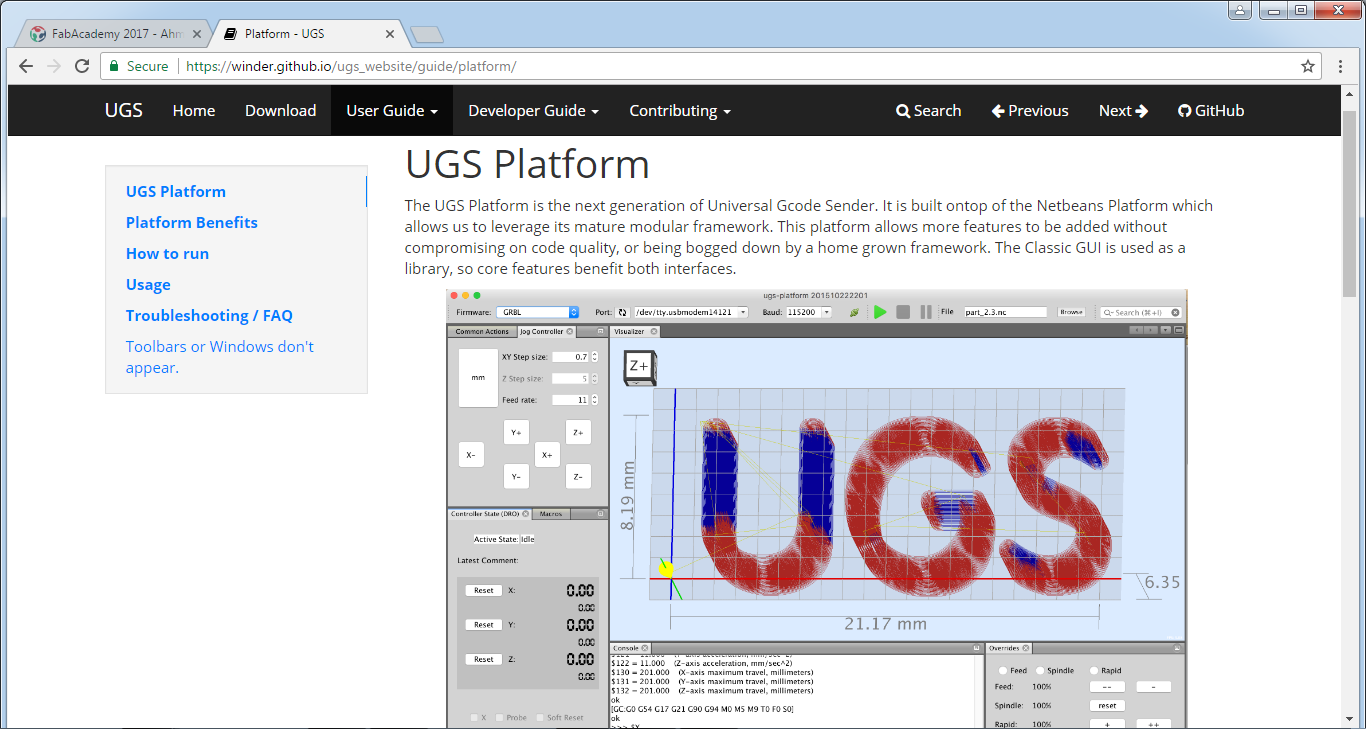Close the FabAcademy 2017 tab

197,34
